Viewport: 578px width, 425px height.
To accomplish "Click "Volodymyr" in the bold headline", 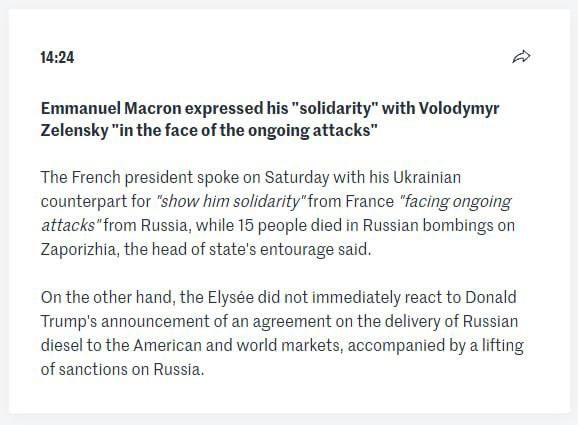I will pyautogui.click(x=459, y=109).
